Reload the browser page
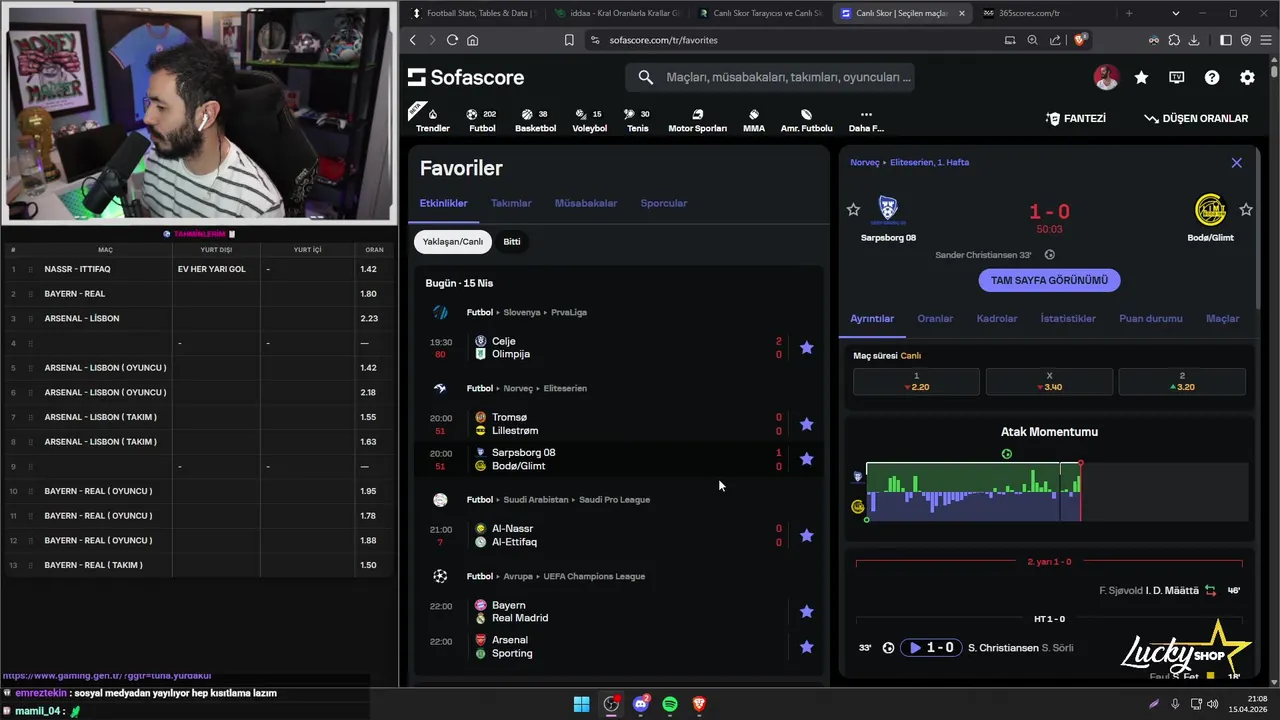The width and height of the screenshot is (1280, 720). click(x=452, y=40)
